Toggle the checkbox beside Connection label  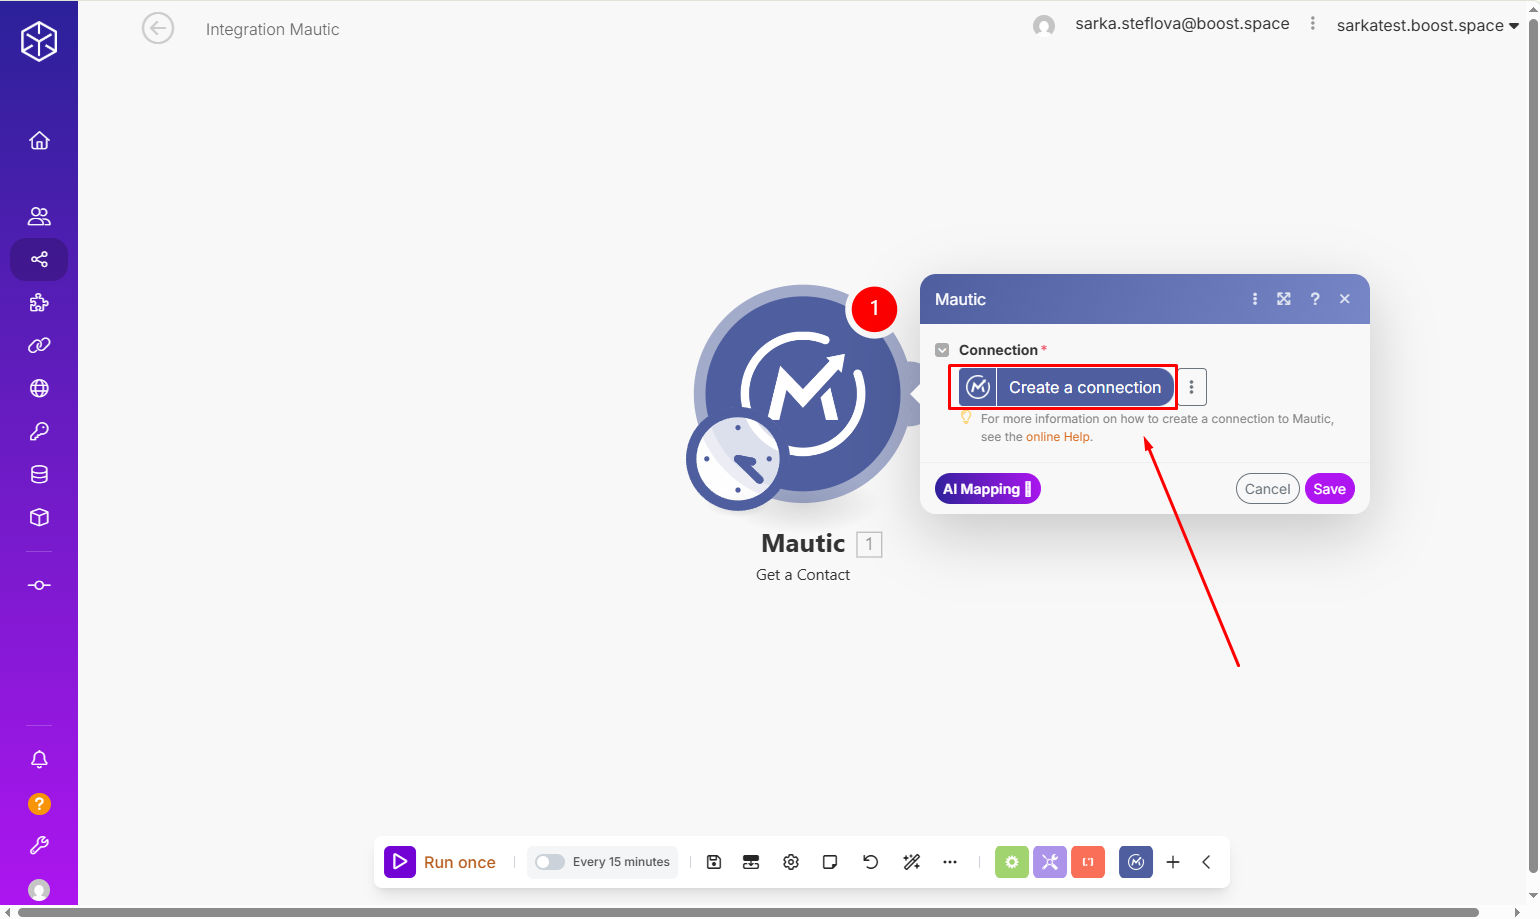[x=942, y=350]
